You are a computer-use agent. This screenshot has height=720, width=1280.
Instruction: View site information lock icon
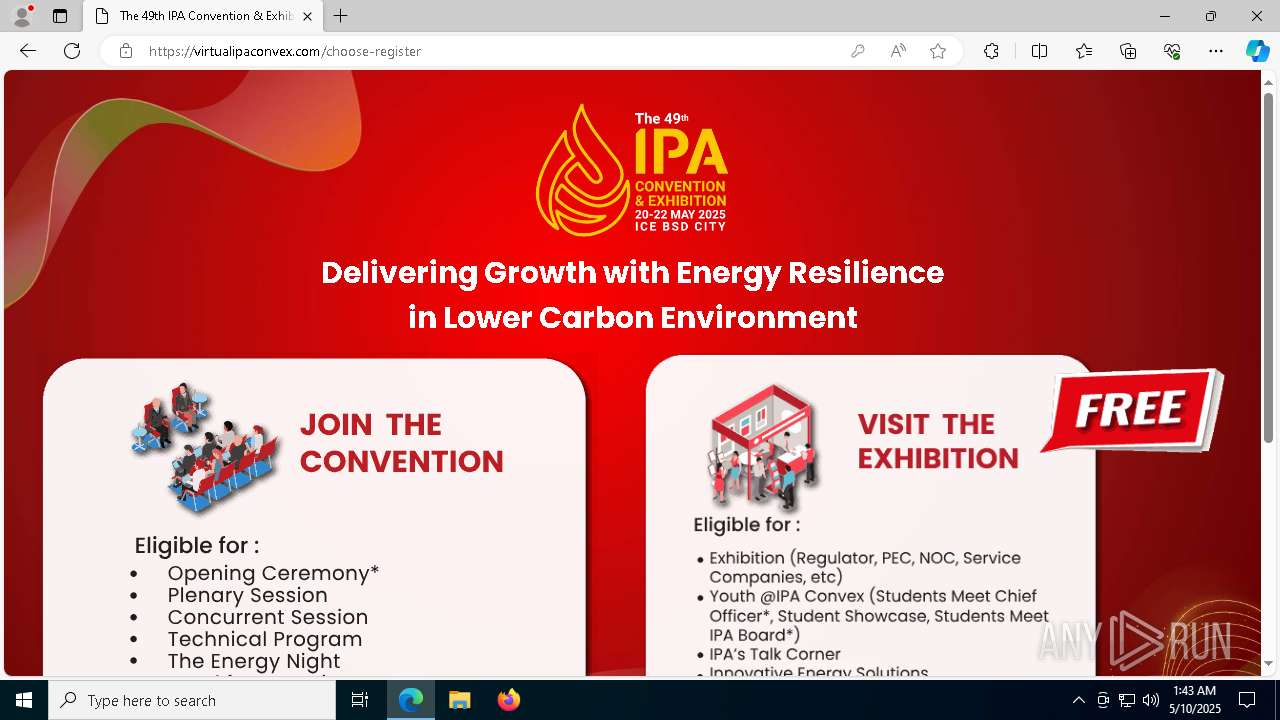pyautogui.click(x=126, y=51)
